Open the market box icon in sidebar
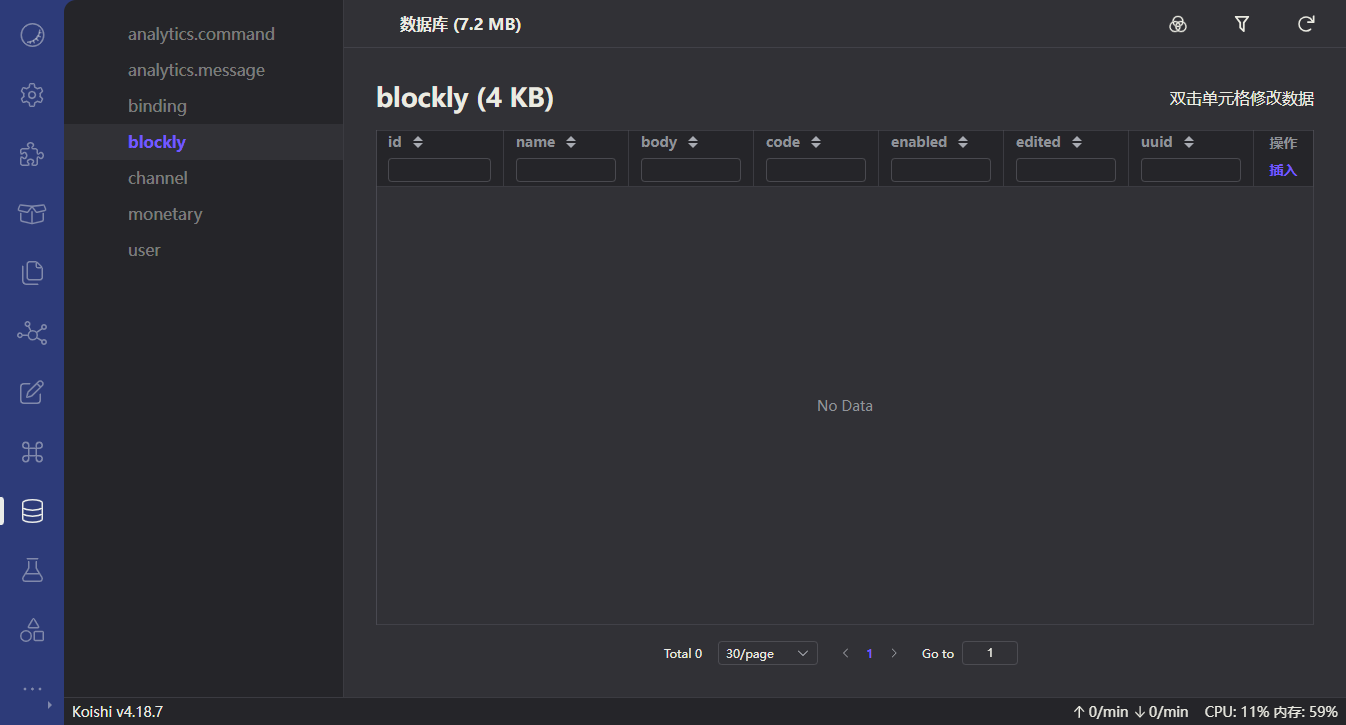This screenshot has height=725, width=1346. pos(32,214)
